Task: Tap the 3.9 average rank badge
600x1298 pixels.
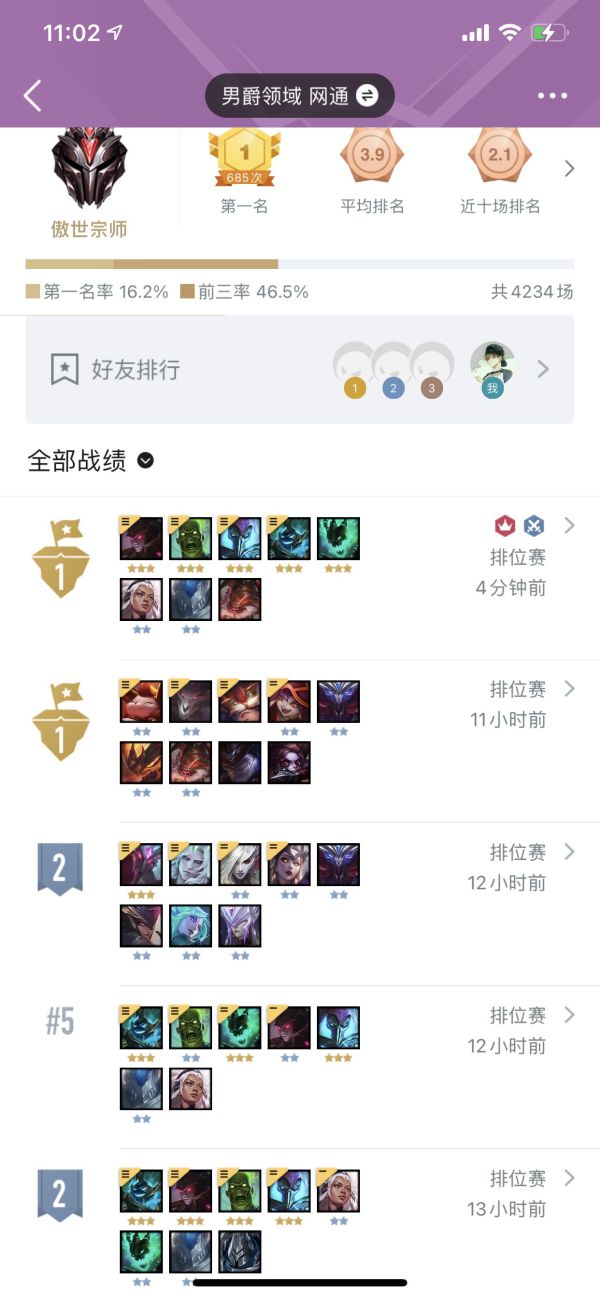Action: (372, 155)
